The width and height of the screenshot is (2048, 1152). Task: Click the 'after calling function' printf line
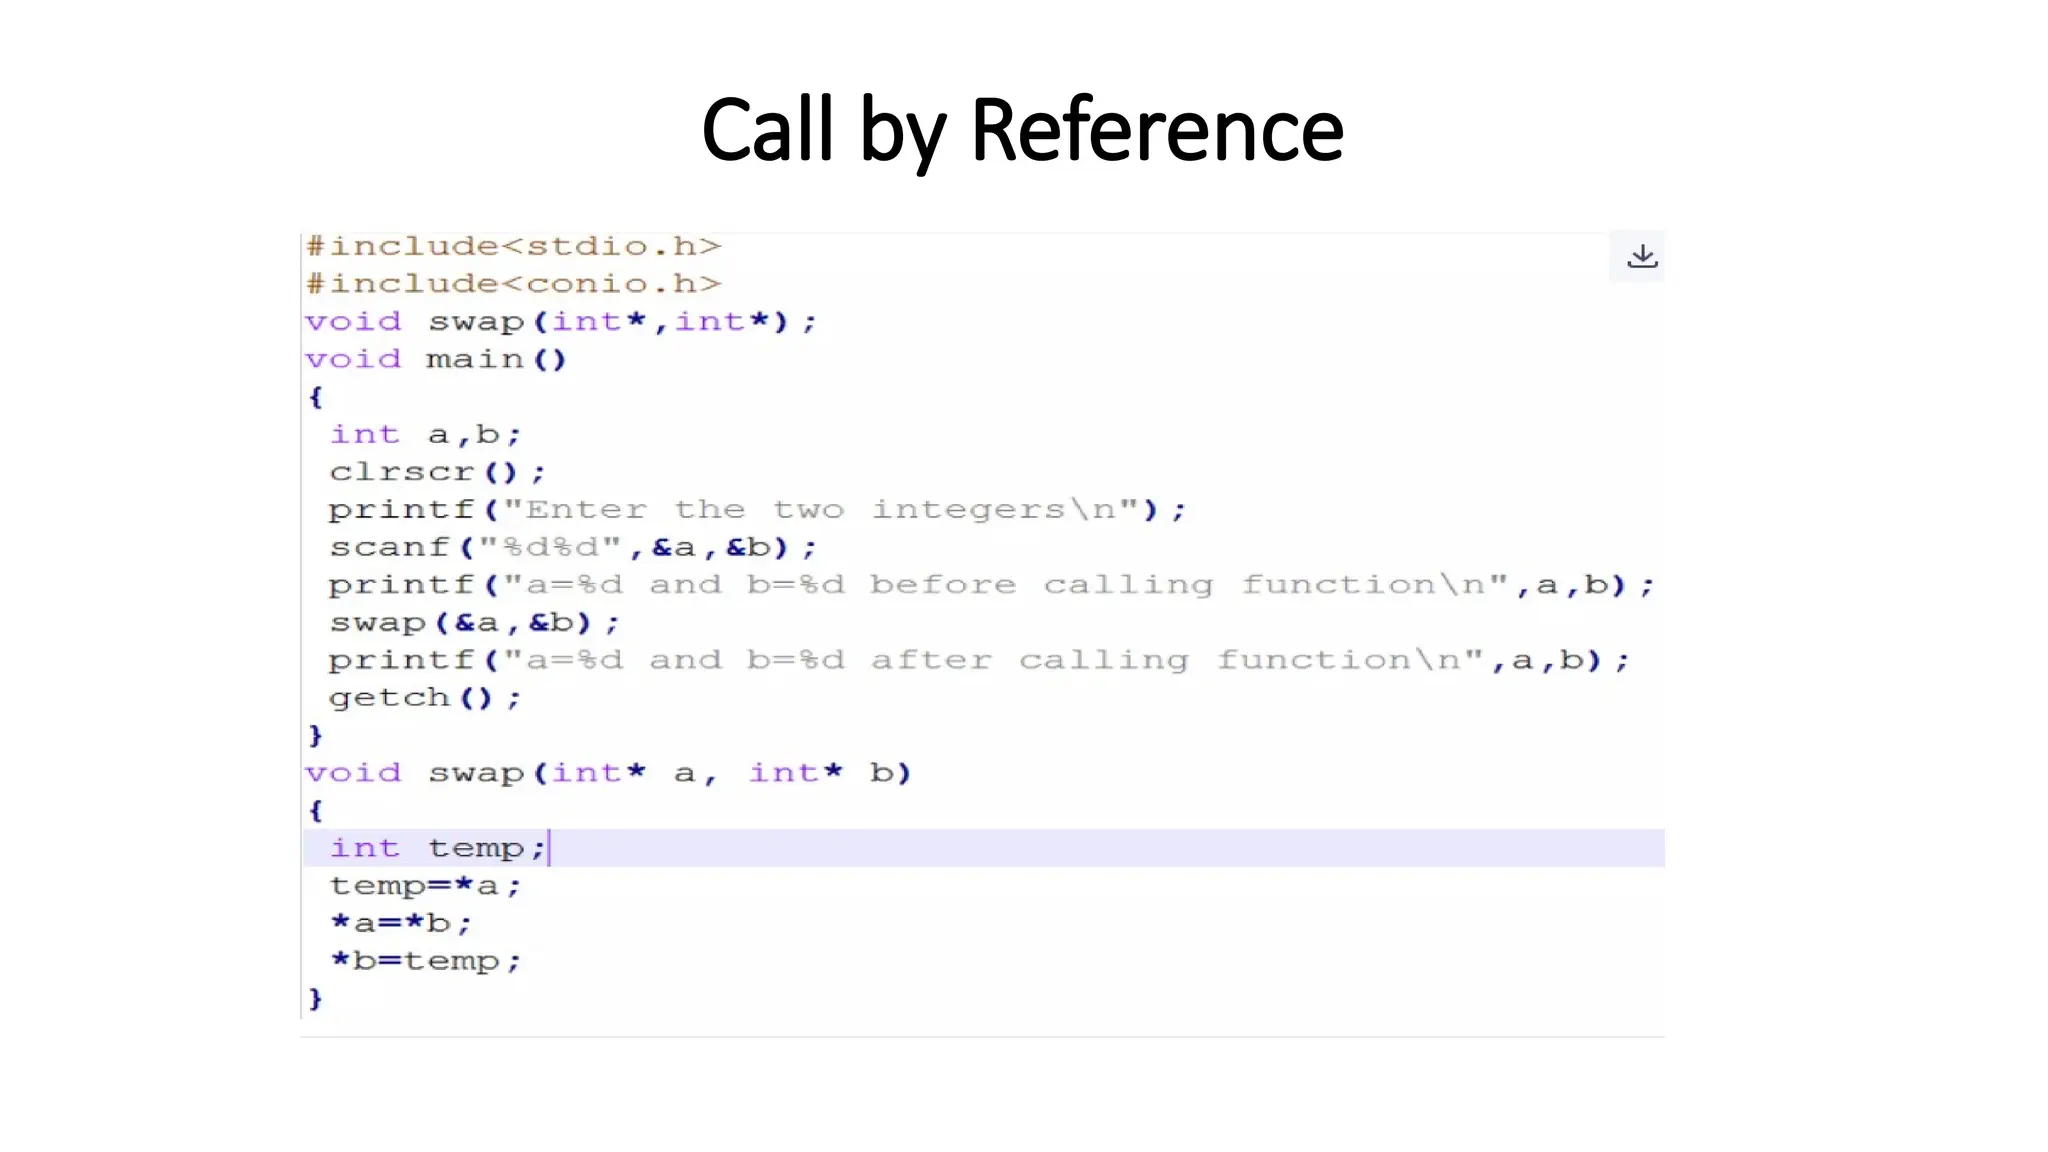[x=979, y=661]
